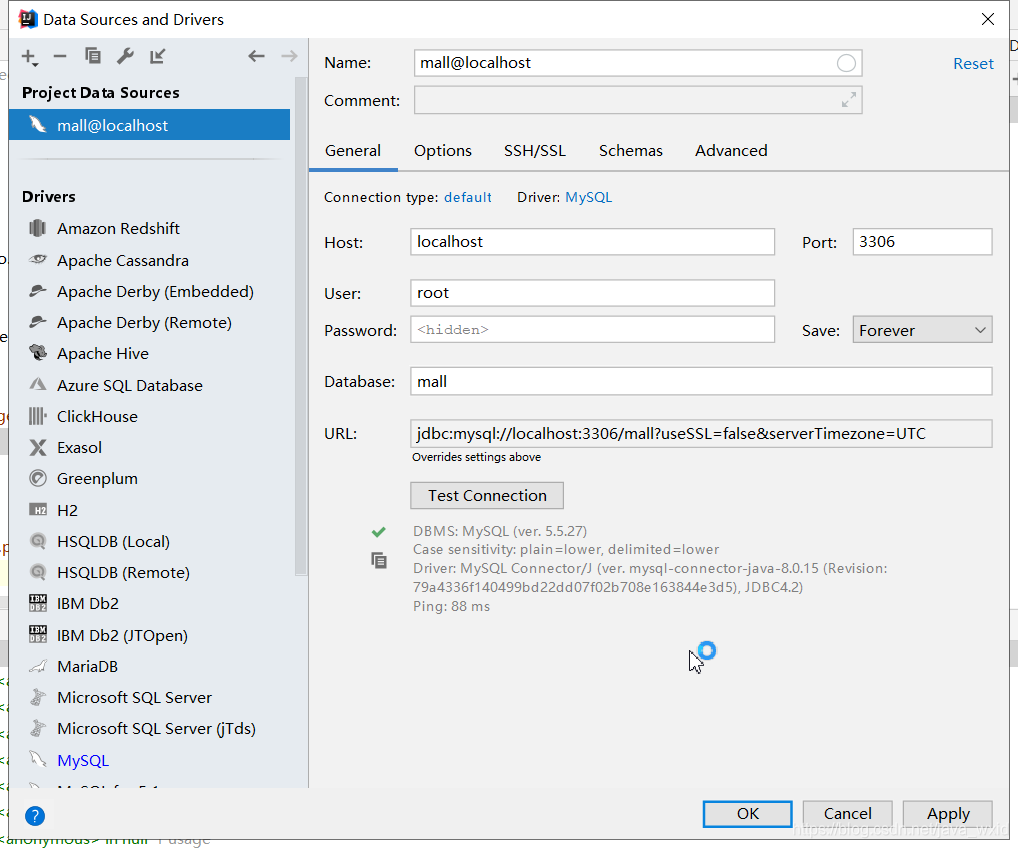Screen dimensions: 1018x848
Task: Open help with question mark icon
Action: [x=35, y=816]
